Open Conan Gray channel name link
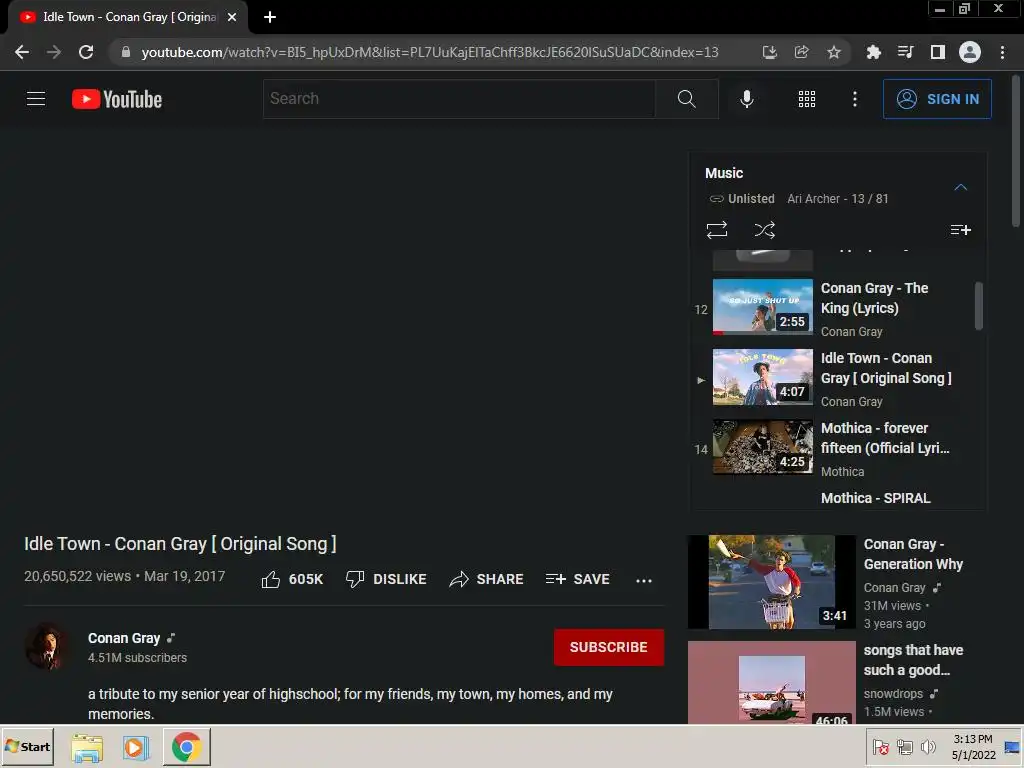The height and width of the screenshot is (768, 1024). (x=123, y=638)
